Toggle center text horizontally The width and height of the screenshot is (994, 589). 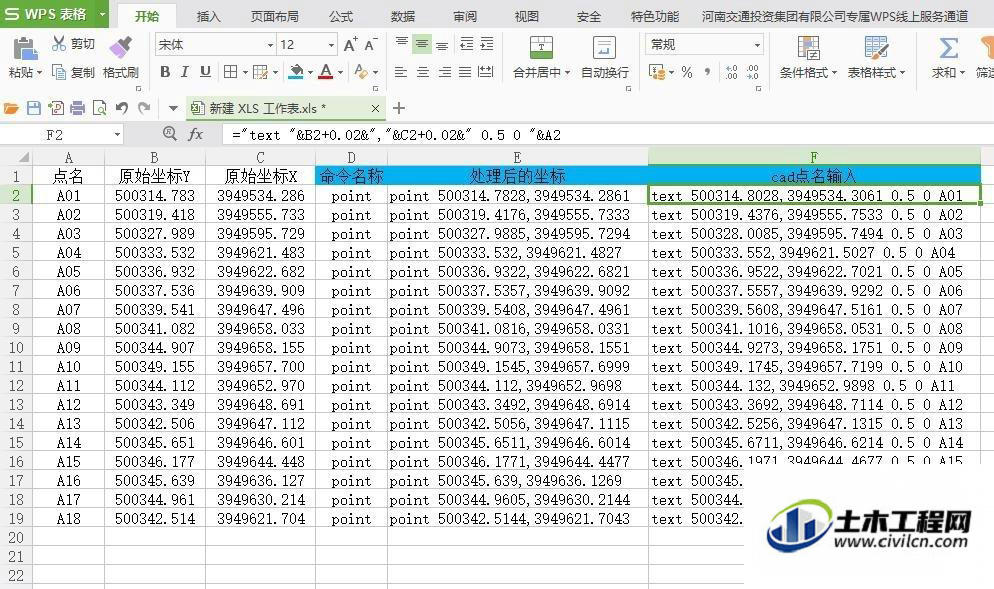[423, 72]
